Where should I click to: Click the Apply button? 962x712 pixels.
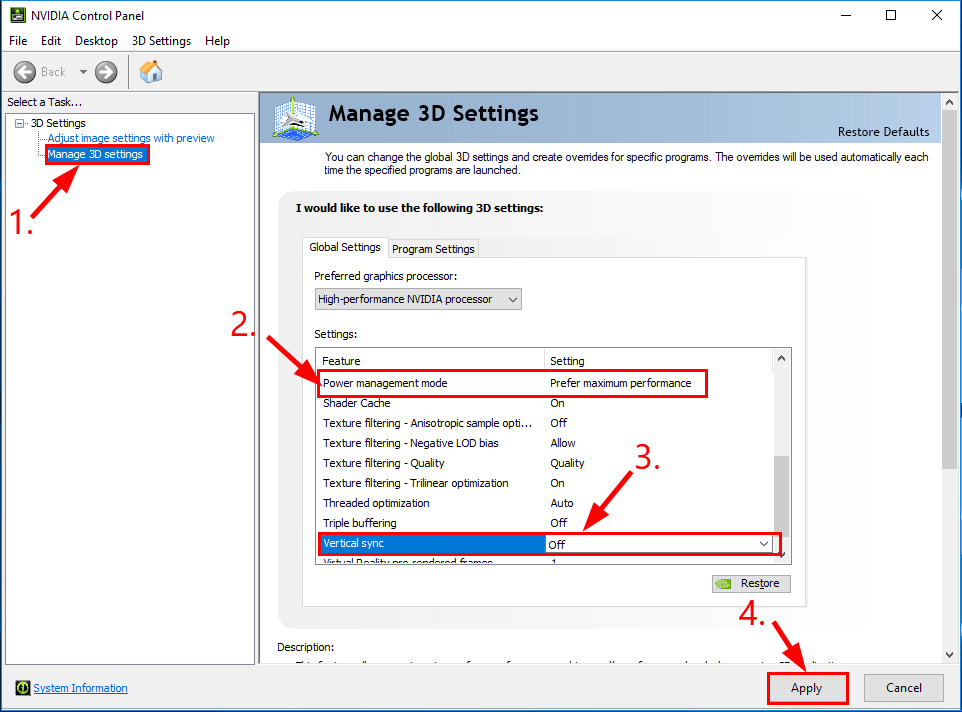[x=807, y=688]
